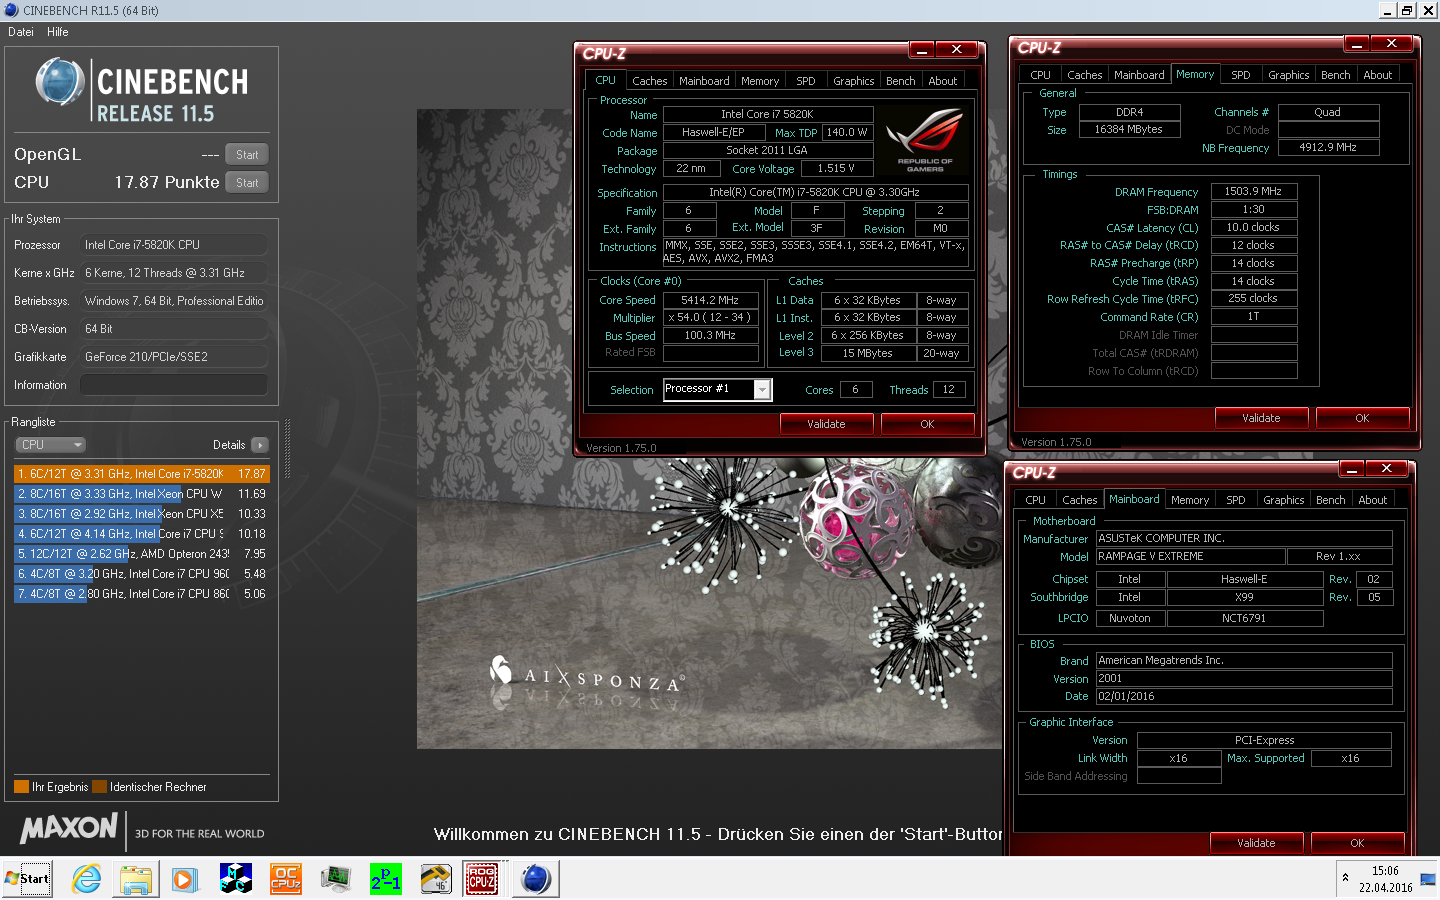Start the OpenGL benchmark
The width and height of the screenshot is (1440, 900).
pos(247,155)
